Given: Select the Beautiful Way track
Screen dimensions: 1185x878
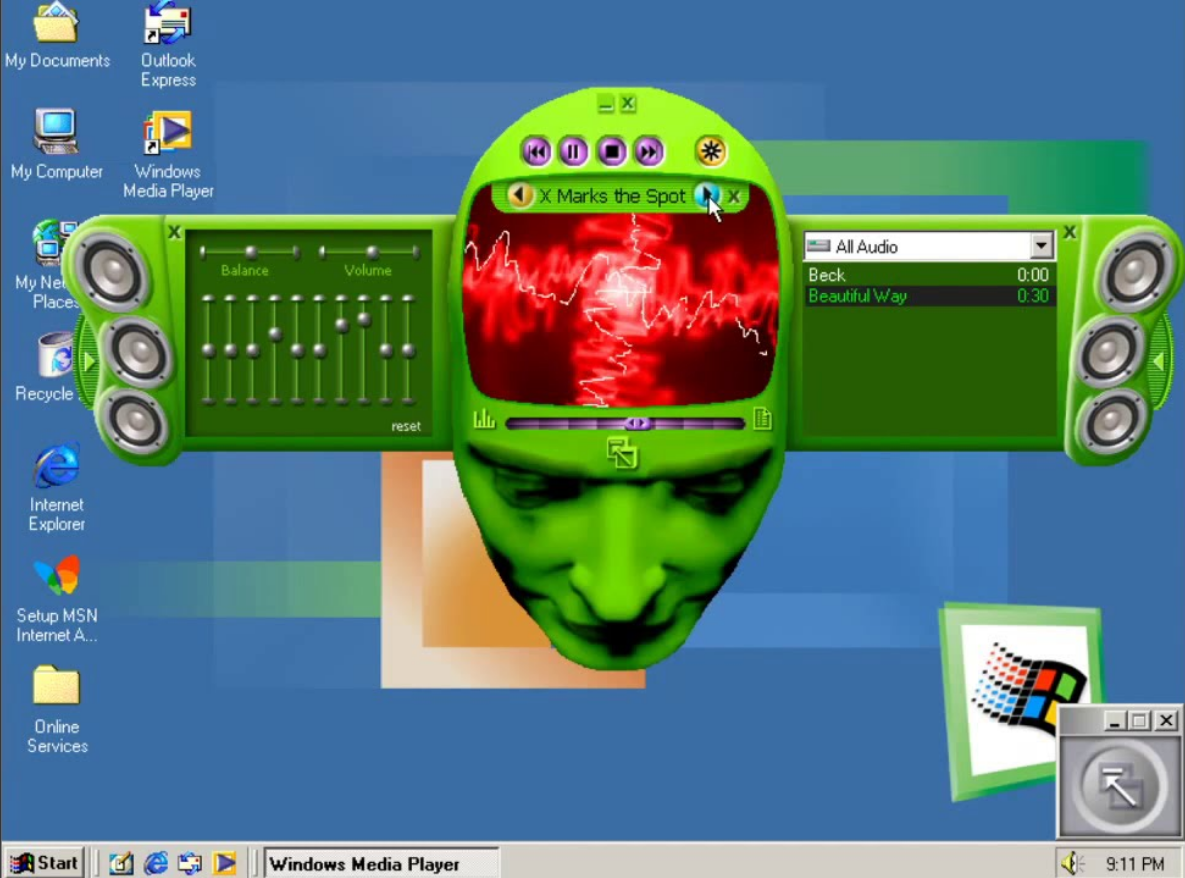Looking at the screenshot, I should [x=929, y=296].
